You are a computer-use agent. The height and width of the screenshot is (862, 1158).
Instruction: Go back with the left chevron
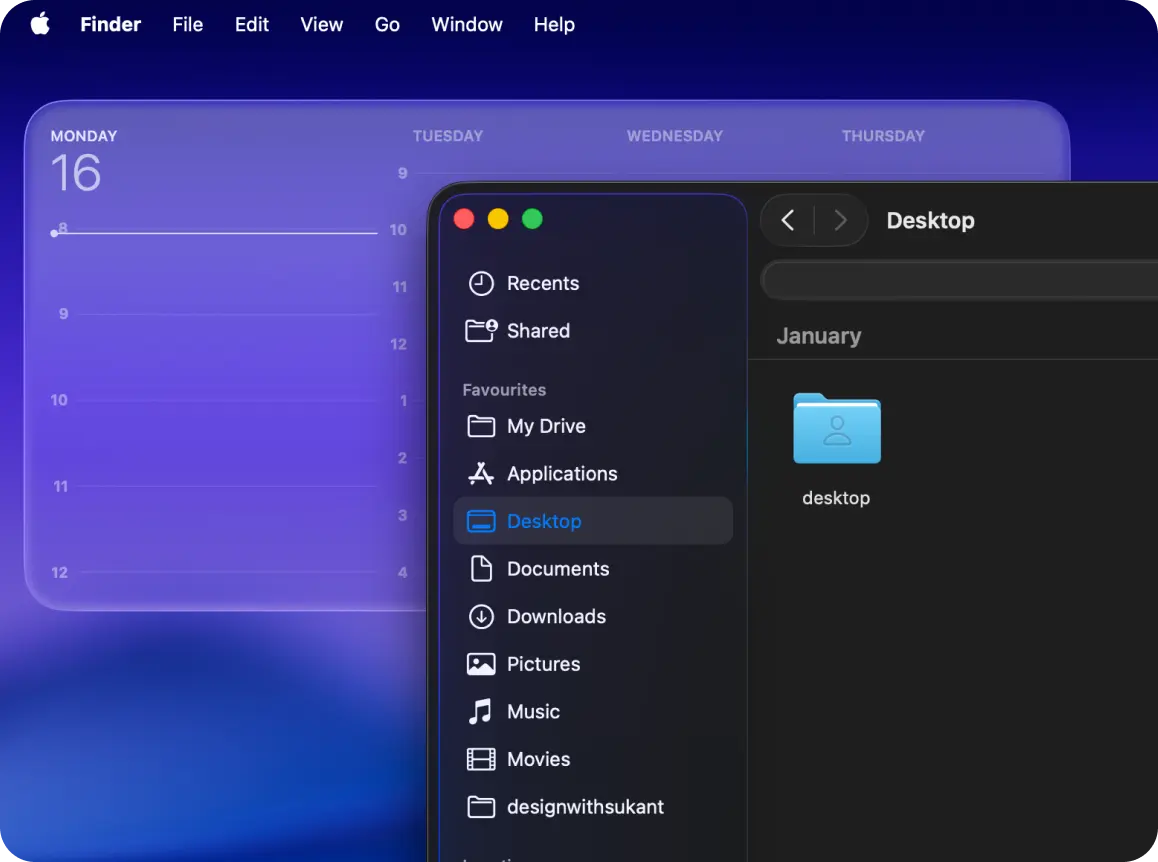788,220
